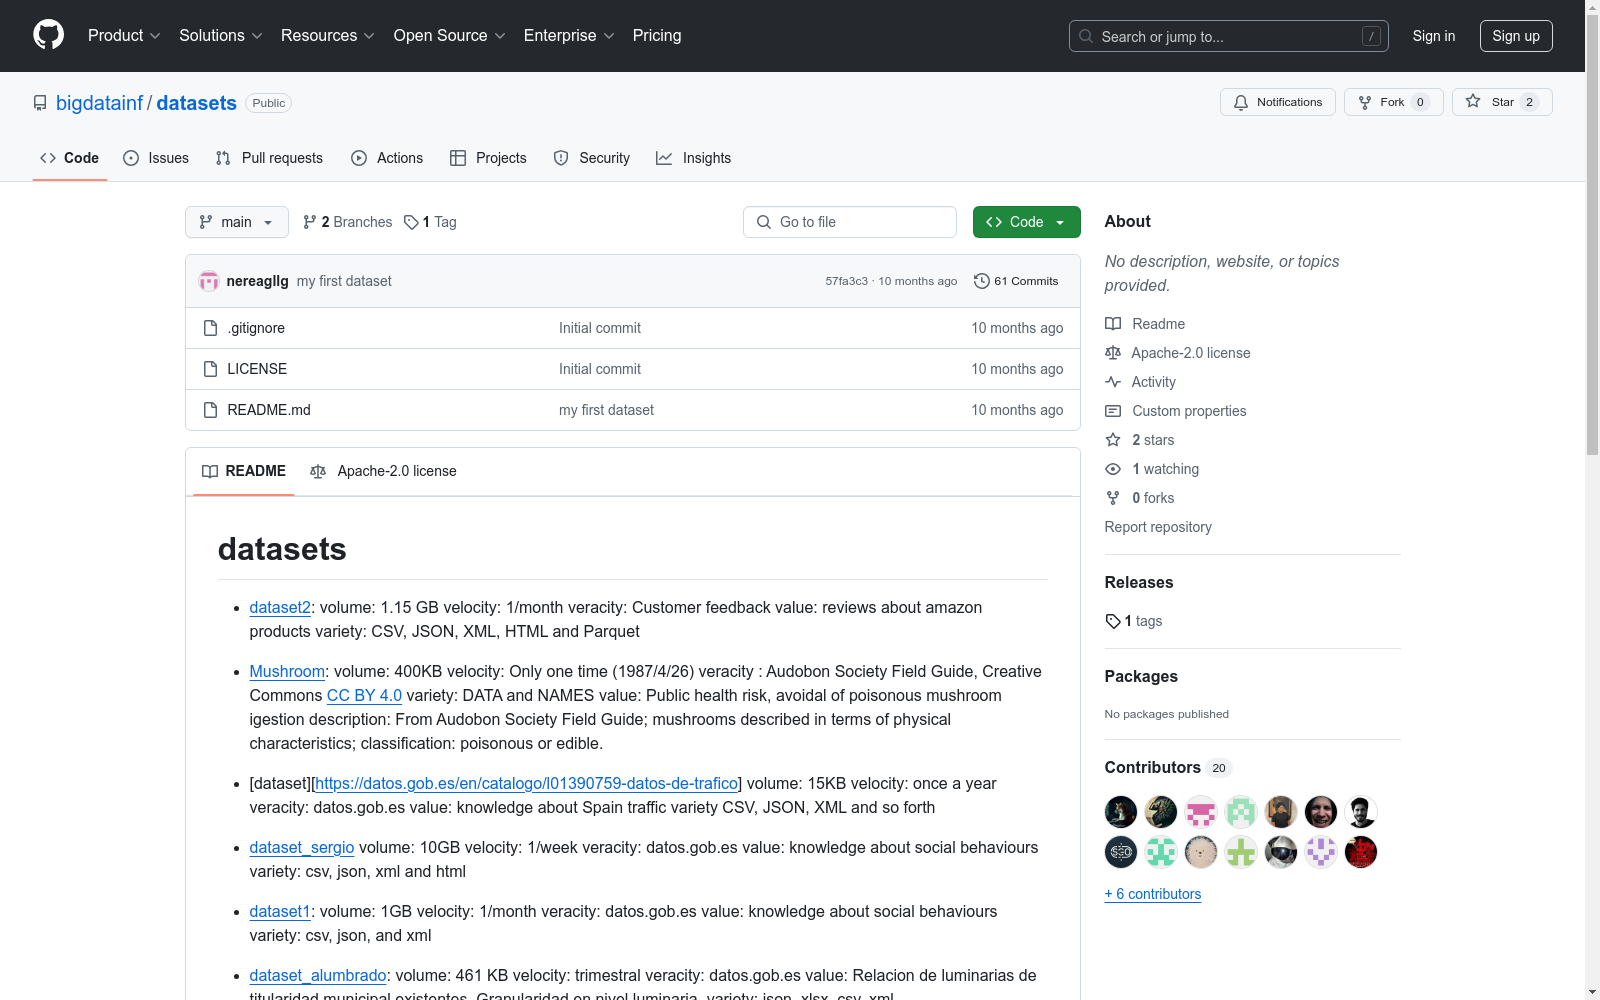Click the bell icon in Notifications
Viewport: 1600px width, 1000px height.
(1241, 102)
